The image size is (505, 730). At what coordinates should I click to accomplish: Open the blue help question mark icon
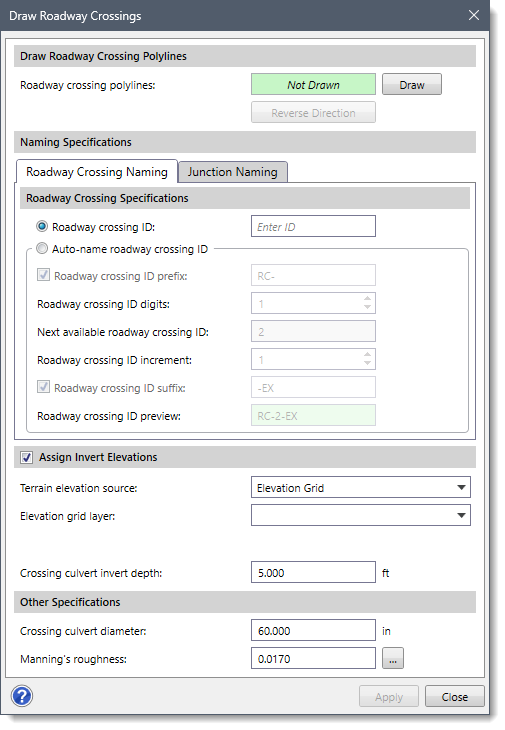click(x=22, y=696)
